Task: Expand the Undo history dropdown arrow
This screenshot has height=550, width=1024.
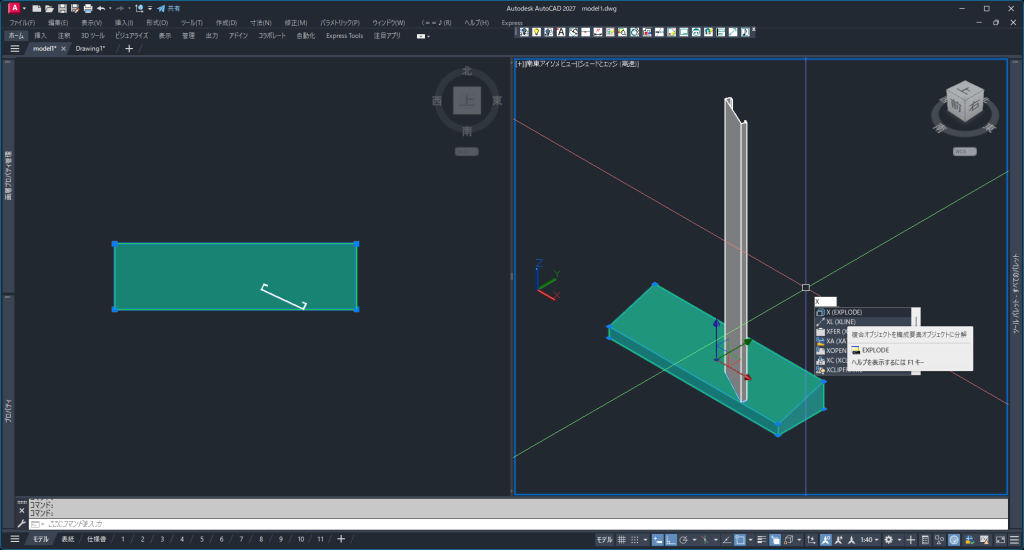Action: pos(111,8)
